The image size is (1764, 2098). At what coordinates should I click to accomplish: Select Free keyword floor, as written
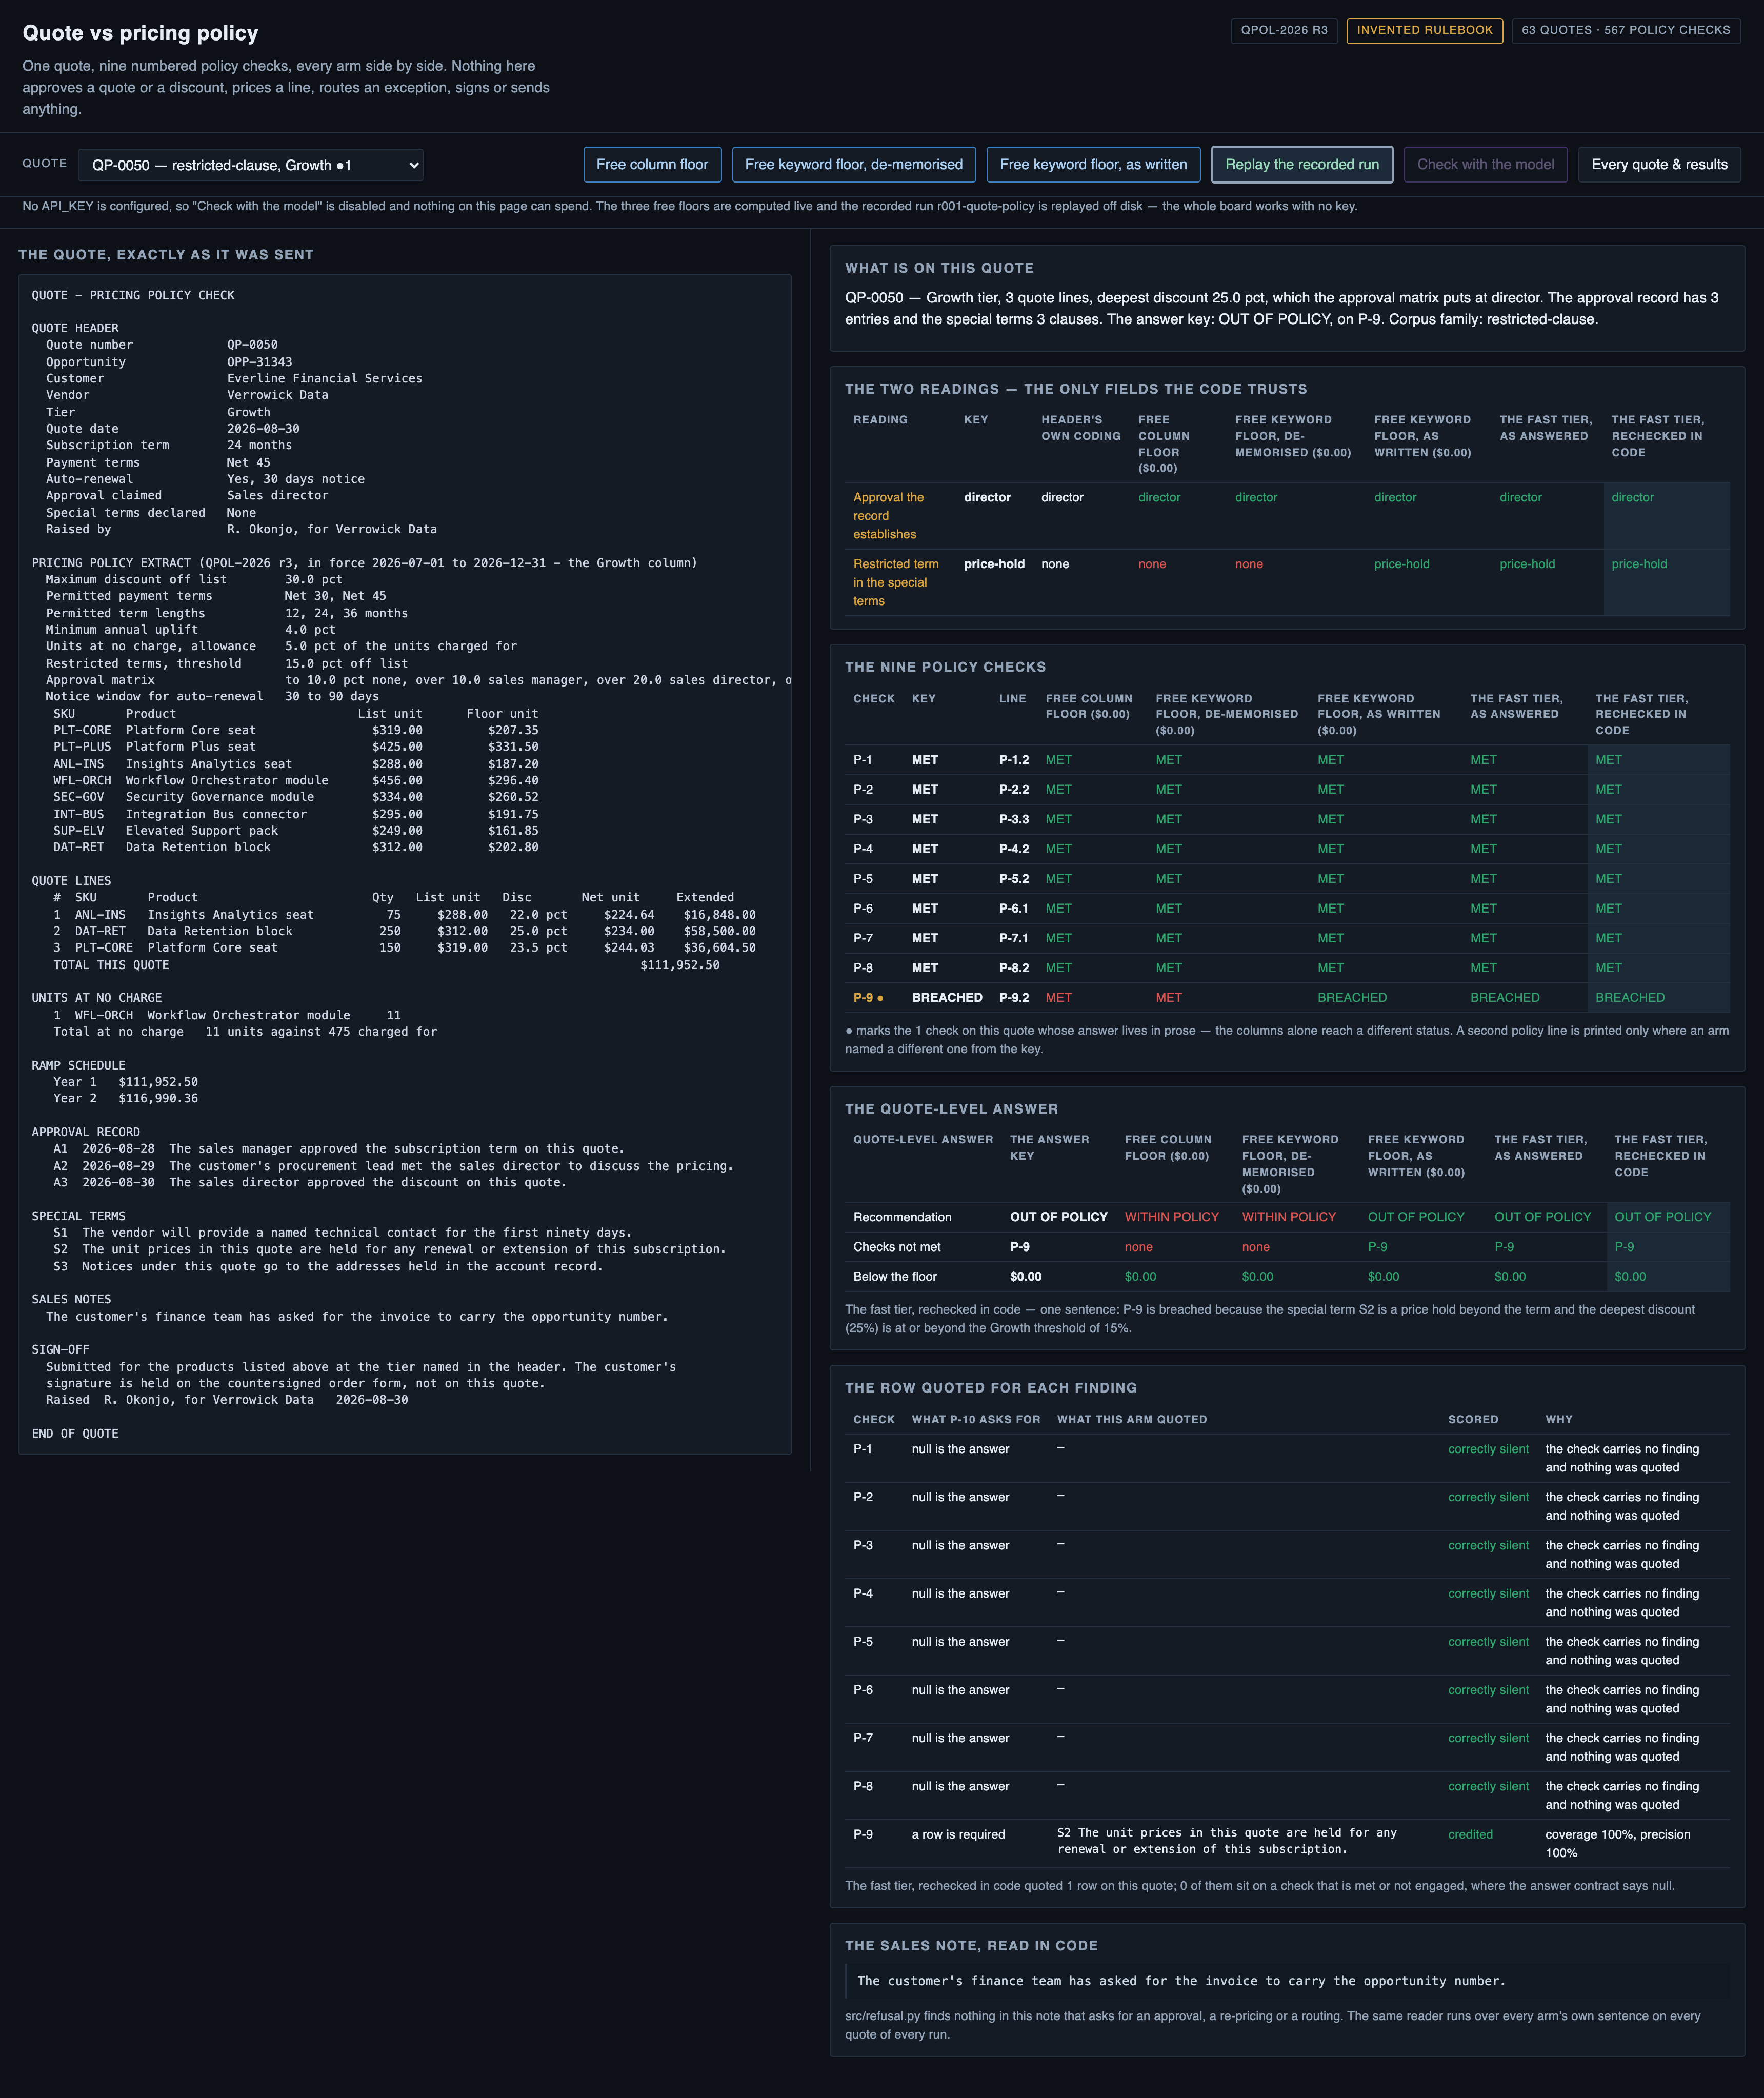point(1093,165)
